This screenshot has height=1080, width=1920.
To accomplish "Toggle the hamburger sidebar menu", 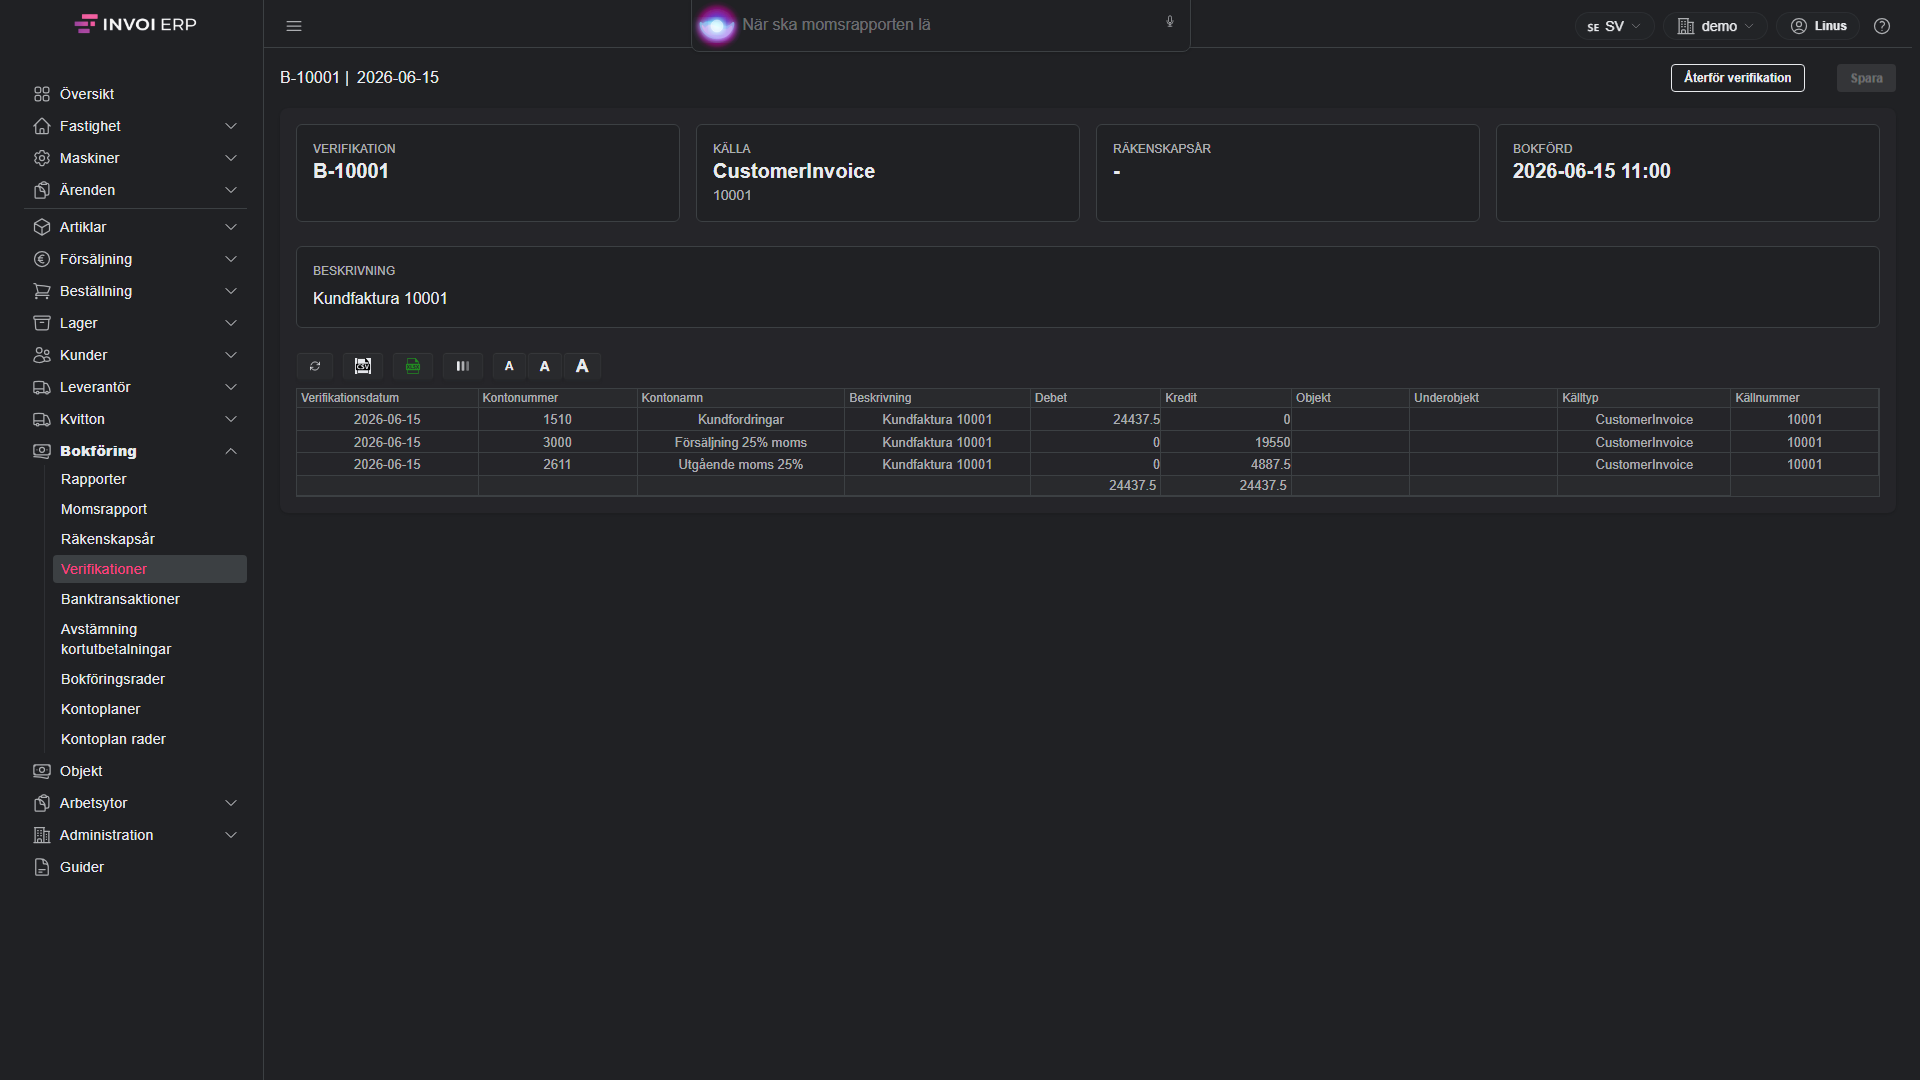I will 294,26.
